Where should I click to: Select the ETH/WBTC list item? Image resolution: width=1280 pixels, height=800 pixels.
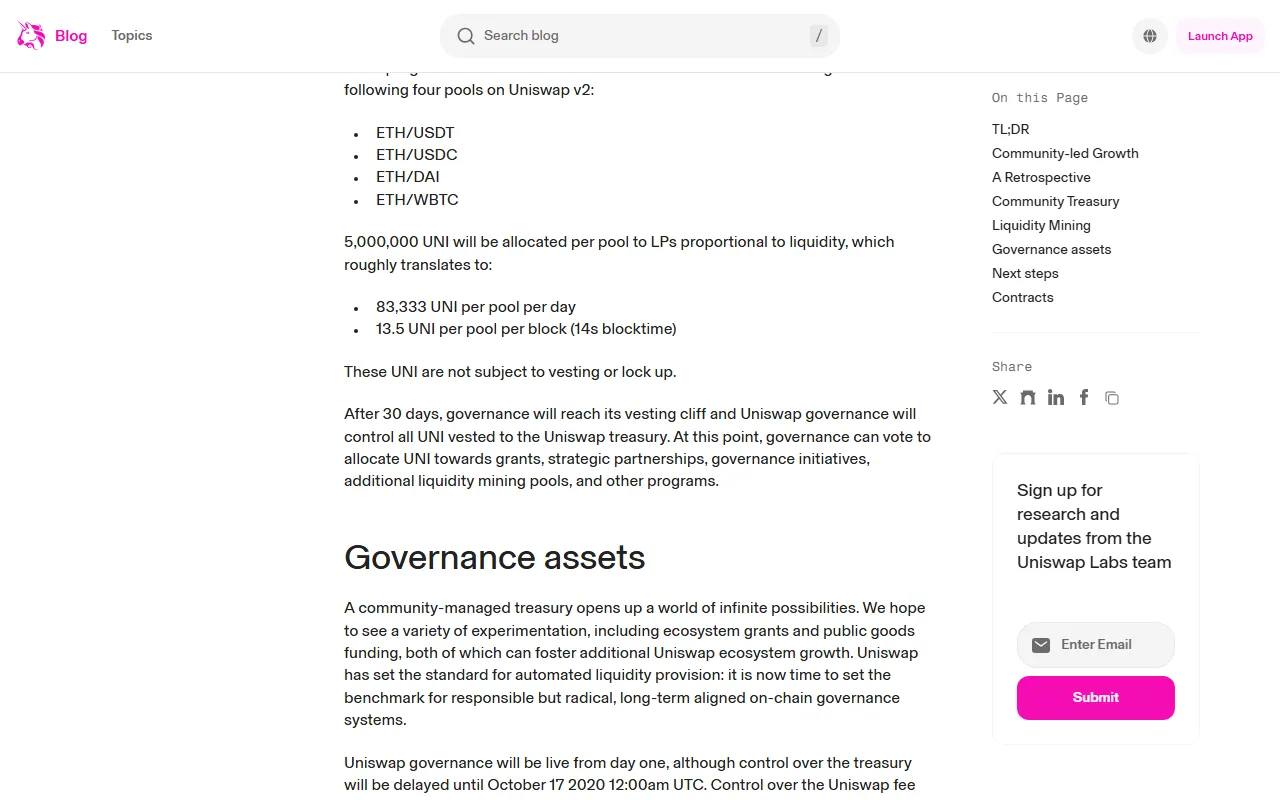point(417,200)
